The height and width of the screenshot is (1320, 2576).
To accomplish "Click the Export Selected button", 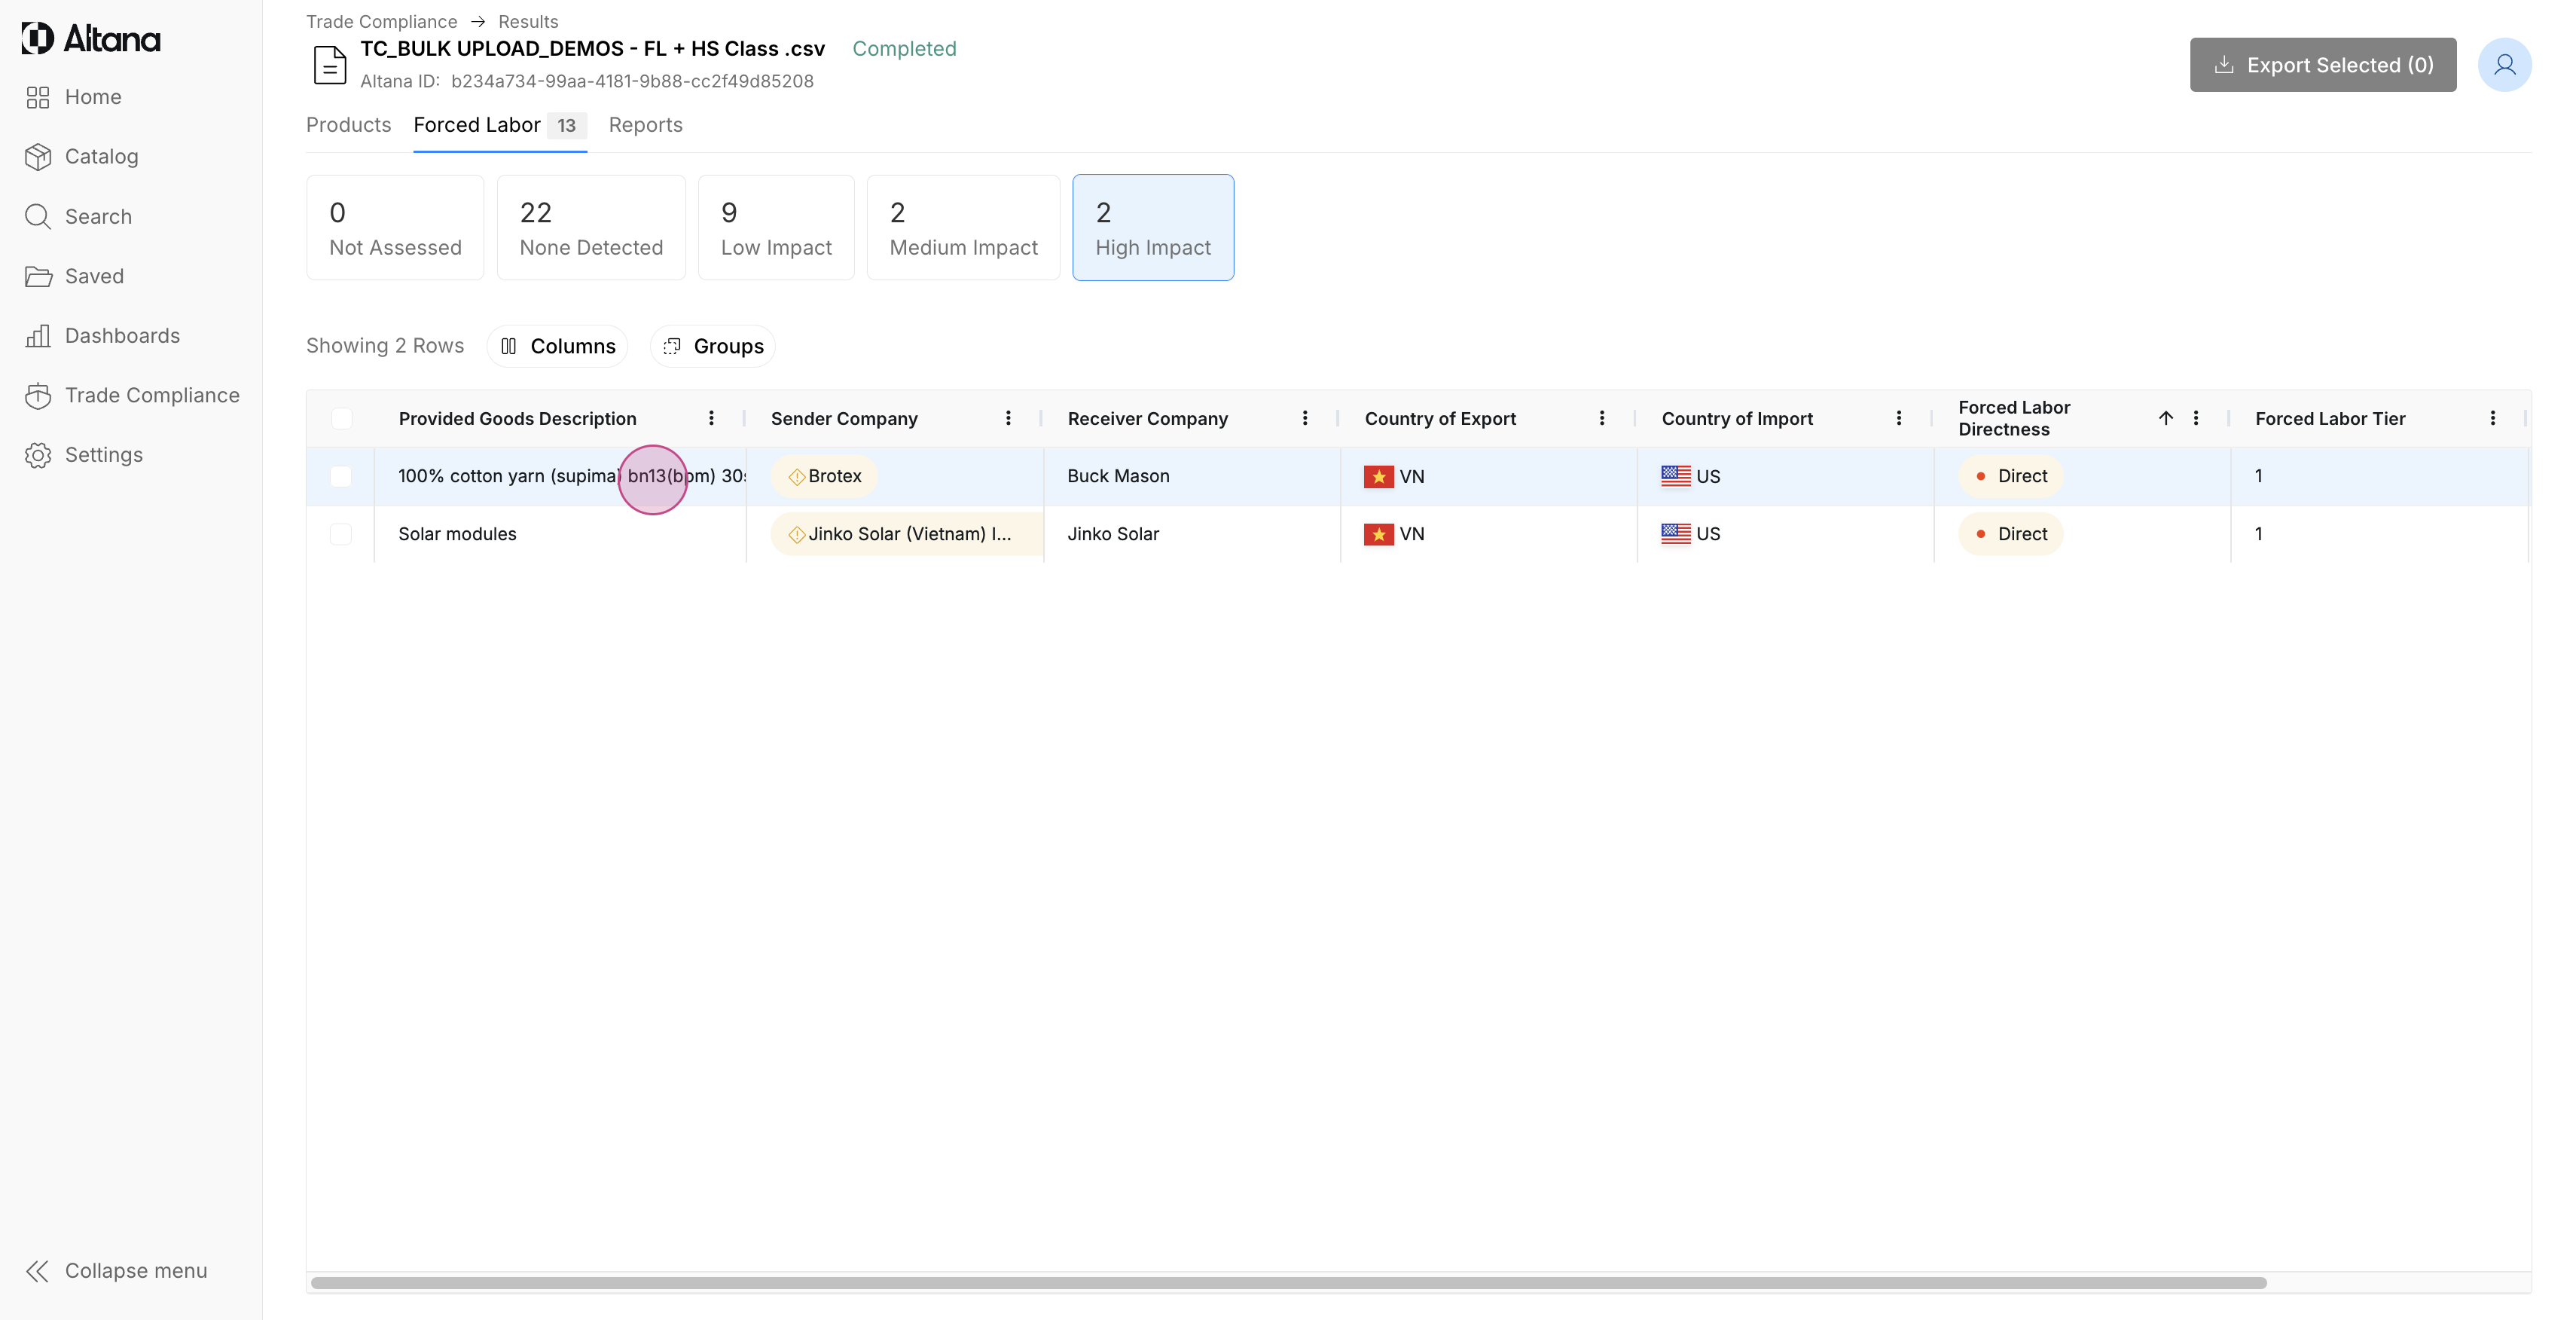I will coord(2322,65).
